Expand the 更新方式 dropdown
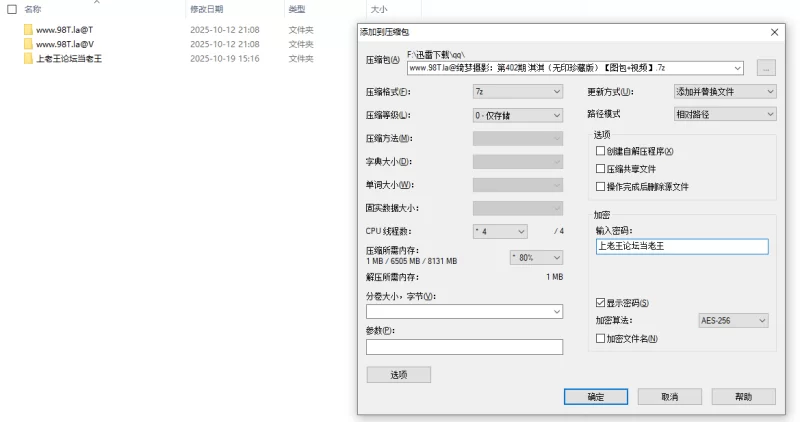The width and height of the screenshot is (800, 422). pos(725,92)
